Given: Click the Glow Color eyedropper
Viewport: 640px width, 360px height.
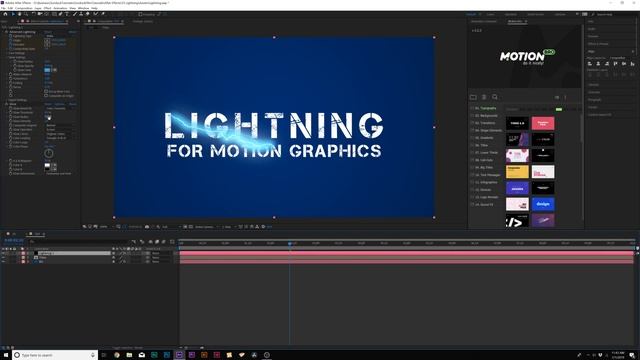Looking at the screenshot, I should (55, 70).
